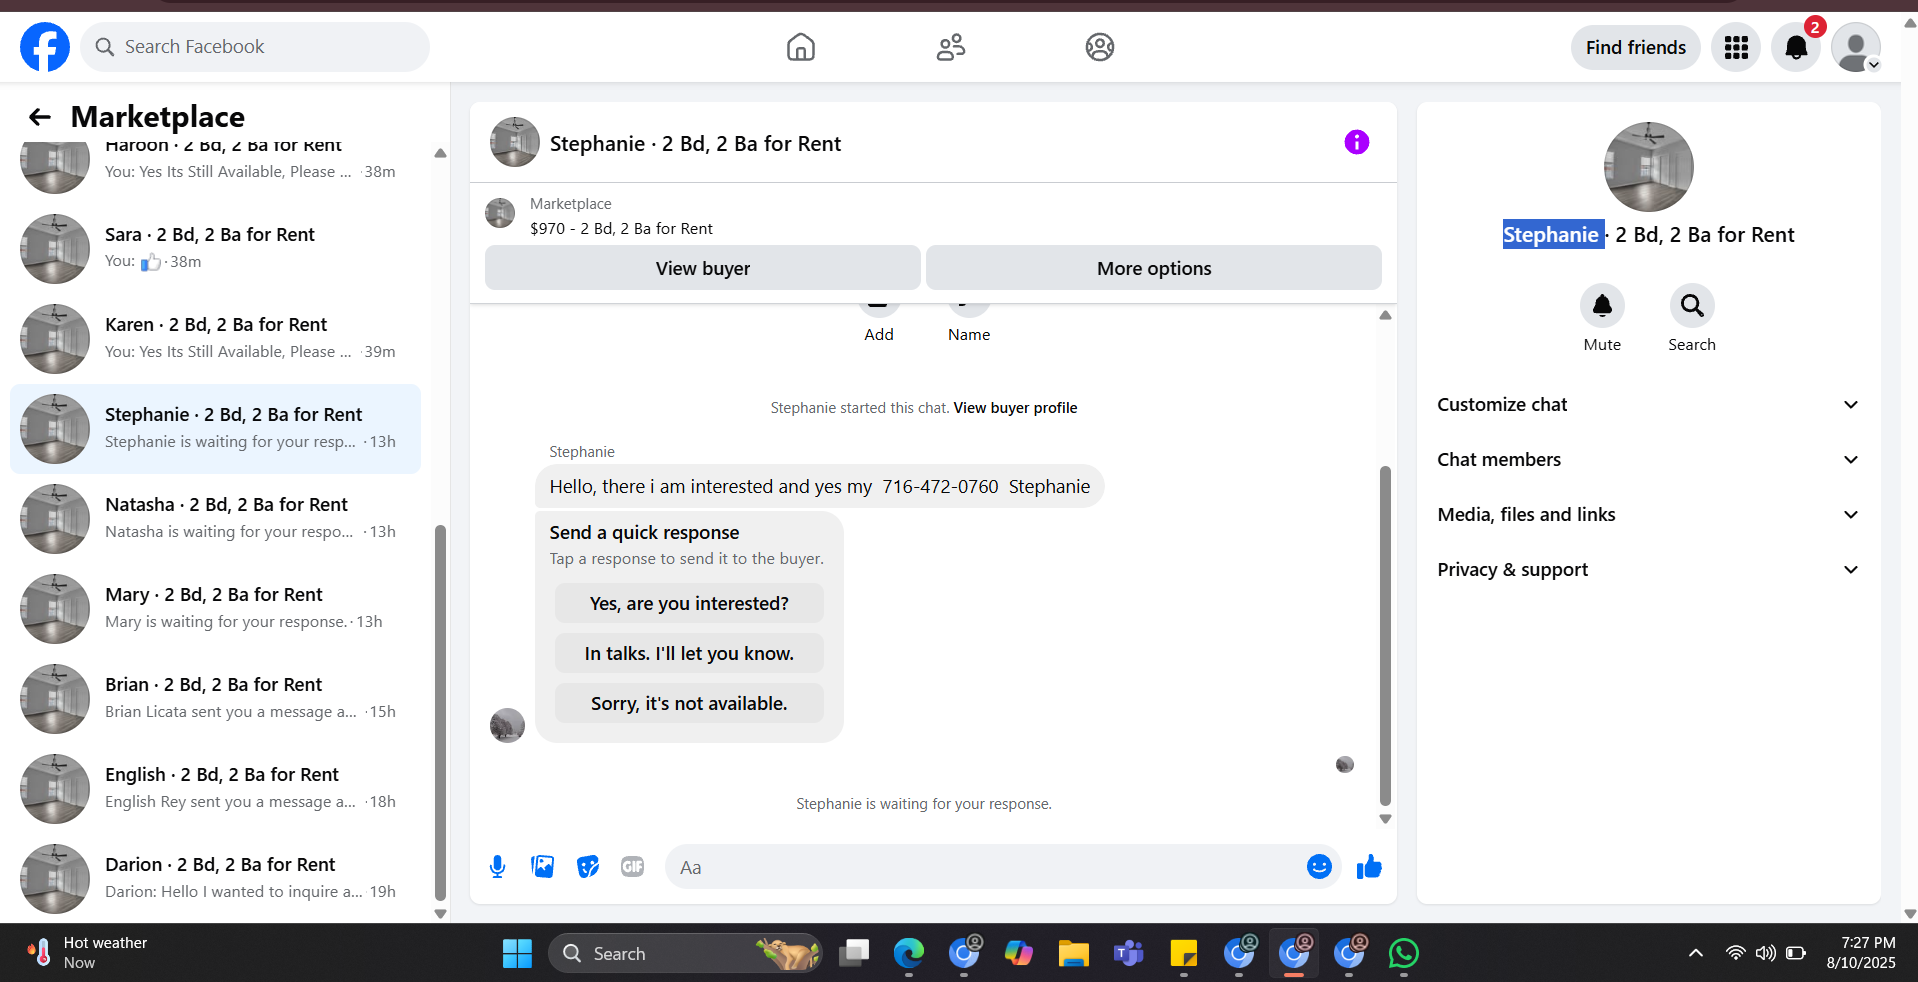Open WhatsApp from the taskbar

pyautogui.click(x=1403, y=953)
